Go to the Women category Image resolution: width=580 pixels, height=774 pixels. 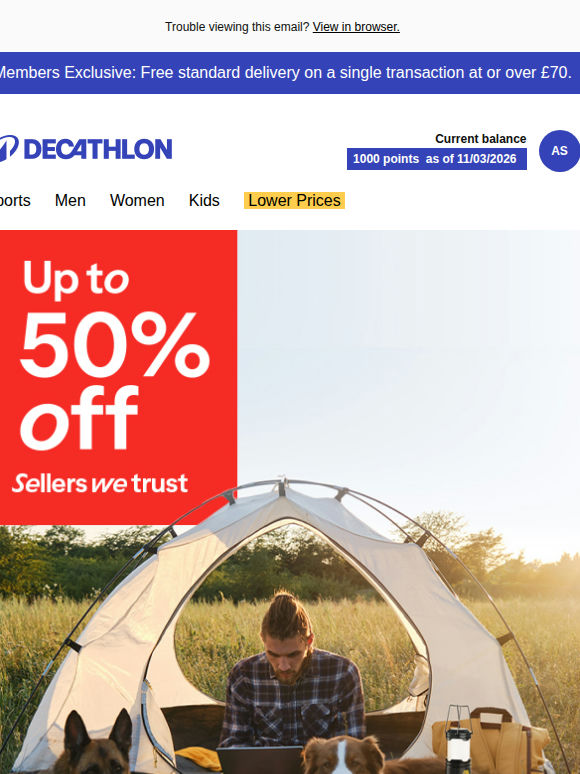137,200
